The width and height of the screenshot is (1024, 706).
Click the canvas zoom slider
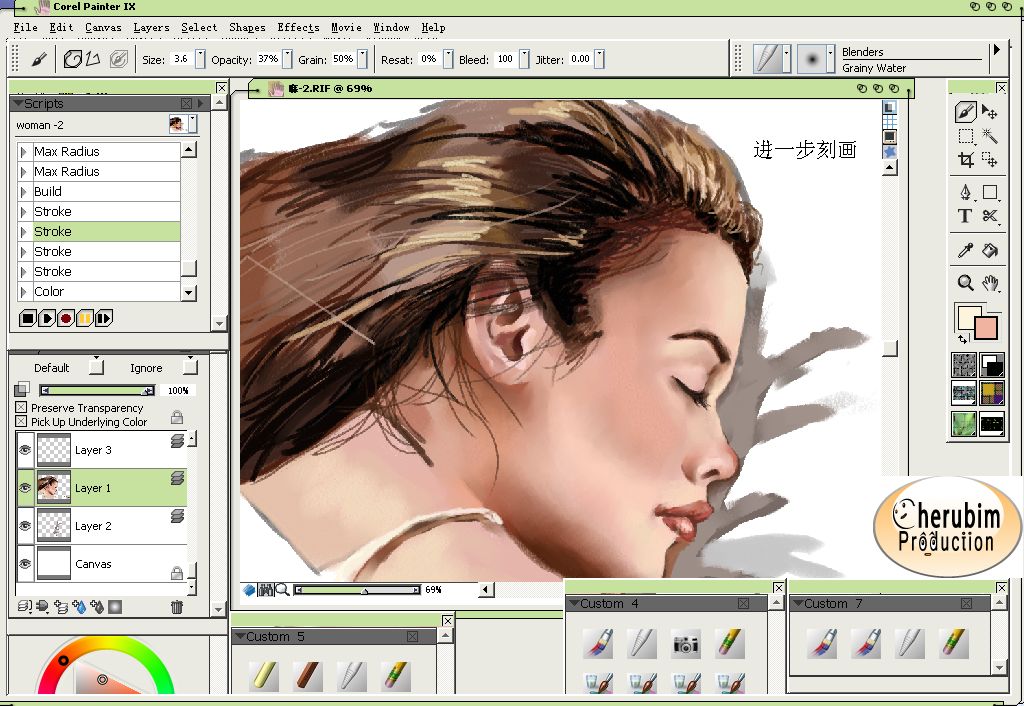(357, 590)
